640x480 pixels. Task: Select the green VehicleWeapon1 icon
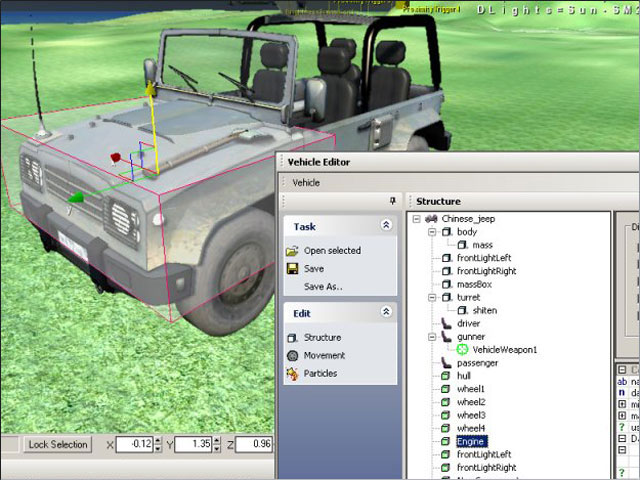pyautogui.click(x=462, y=350)
